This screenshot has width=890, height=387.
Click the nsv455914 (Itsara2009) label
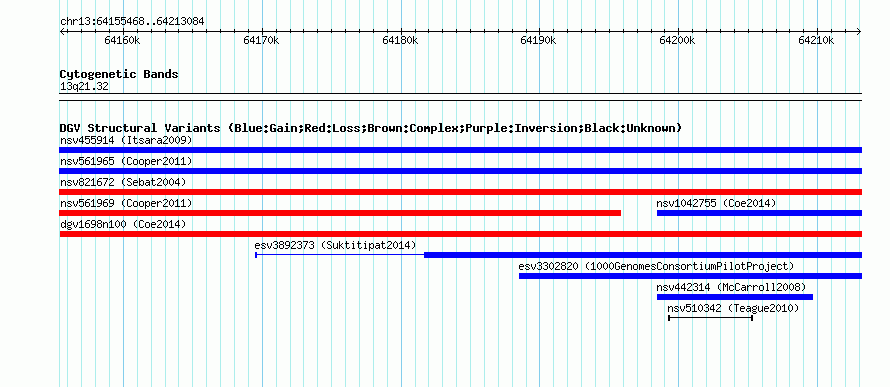[126, 140]
